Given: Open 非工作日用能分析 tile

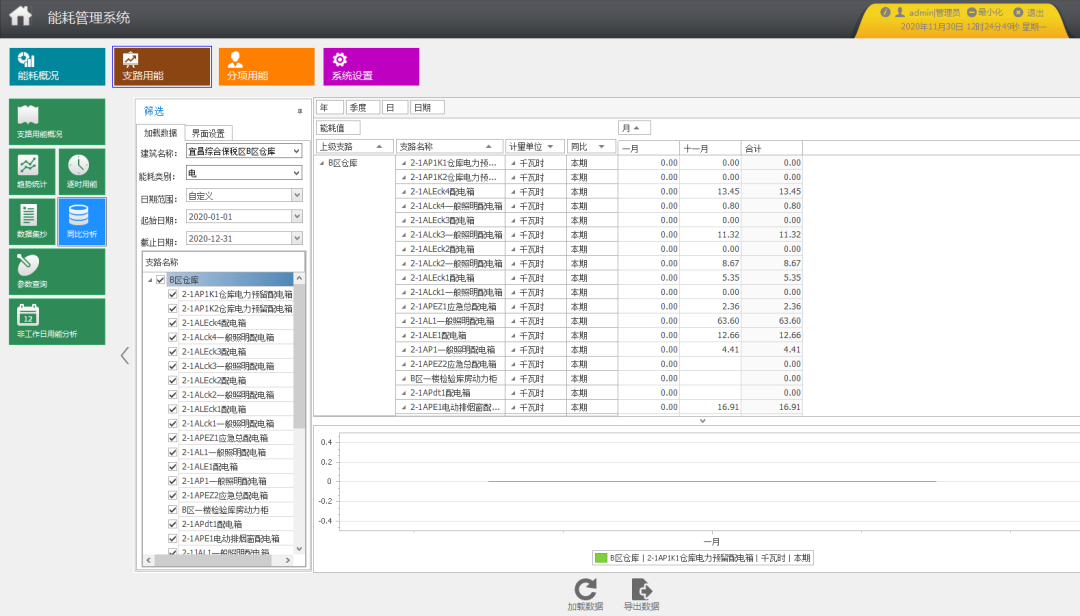Looking at the screenshot, I should tap(57, 321).
